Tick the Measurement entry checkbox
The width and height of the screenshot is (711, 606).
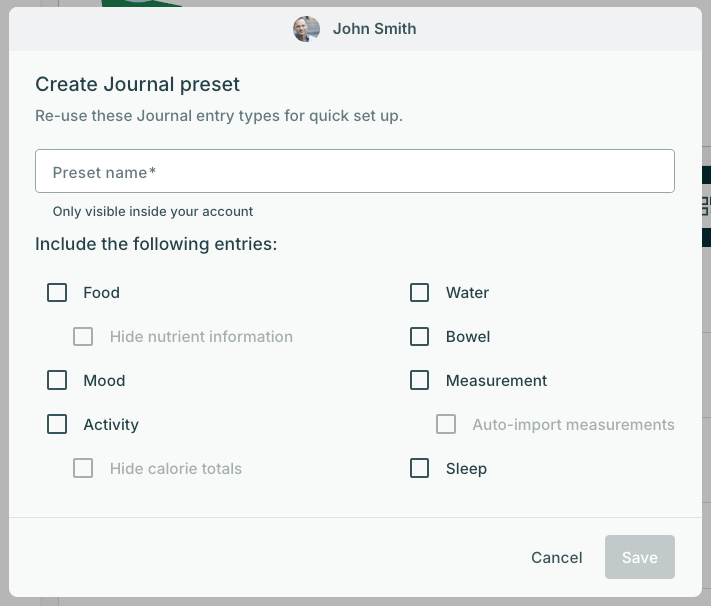[420, 381]
